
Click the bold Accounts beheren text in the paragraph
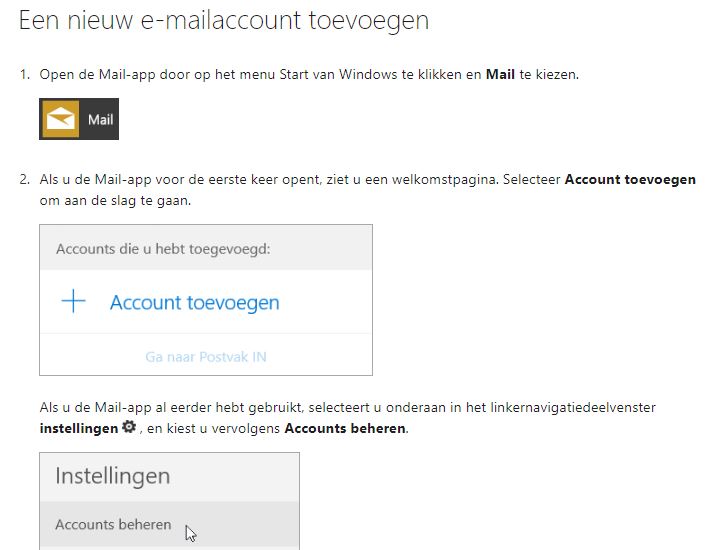tap(345, 429)
